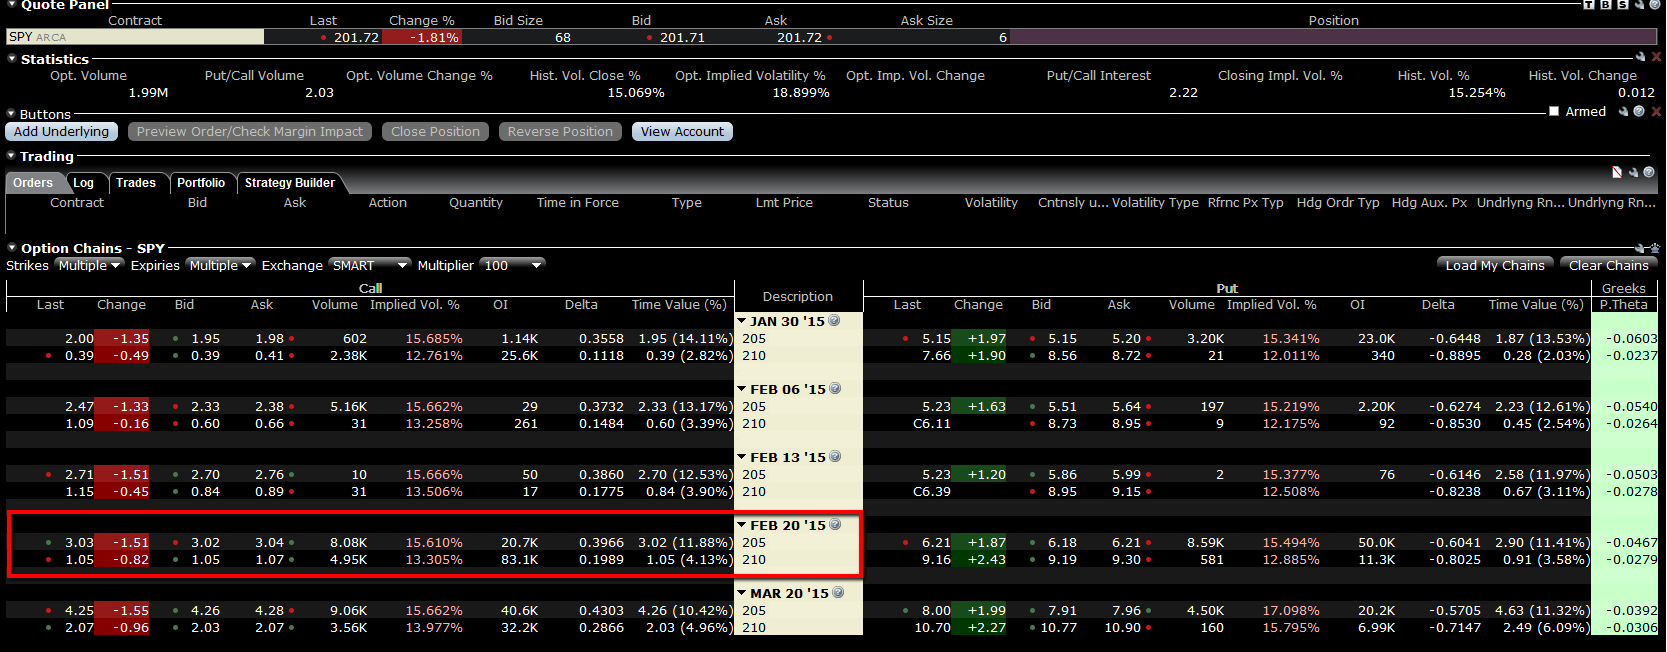Viewport: 1667px width, 652px height.
Task: Click the B icon in Quote Panel header
Action: coord(1606,4)
